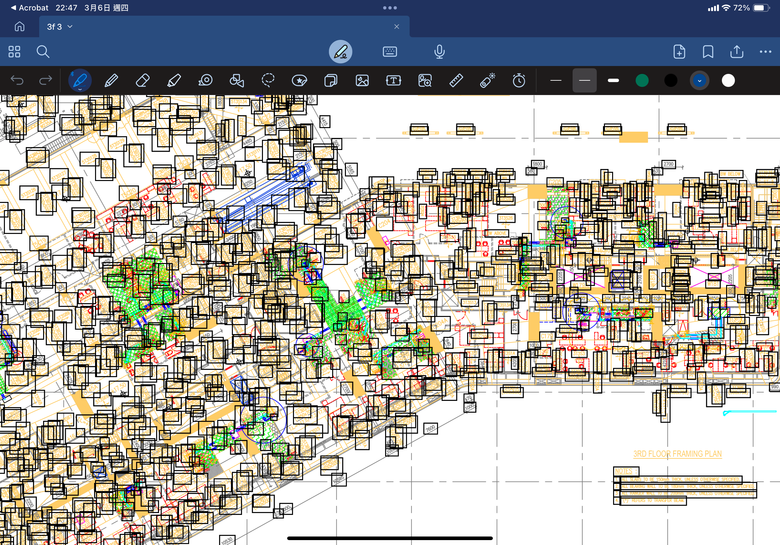This screenshot has height=545, width=780.
Task: Pick the black pen color
Action: tap(671, 81)
